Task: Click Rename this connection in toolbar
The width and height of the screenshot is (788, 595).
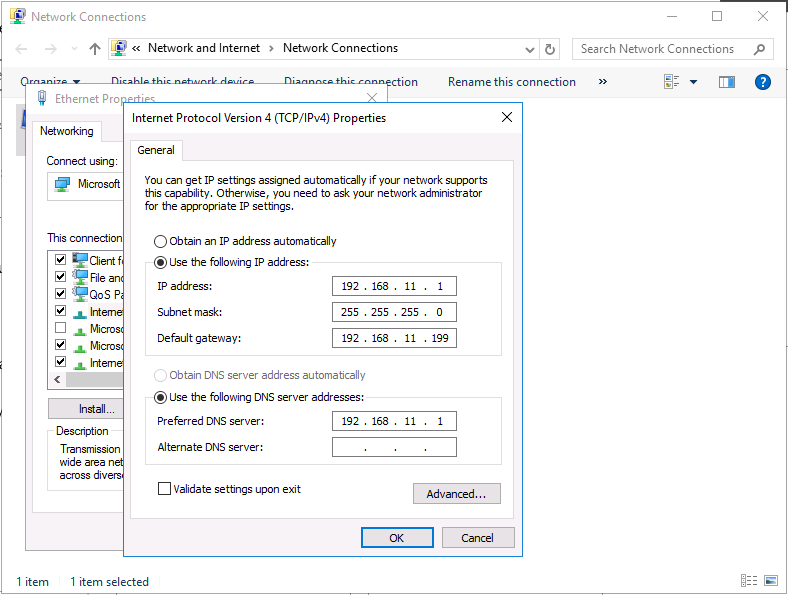Action: 512,82
